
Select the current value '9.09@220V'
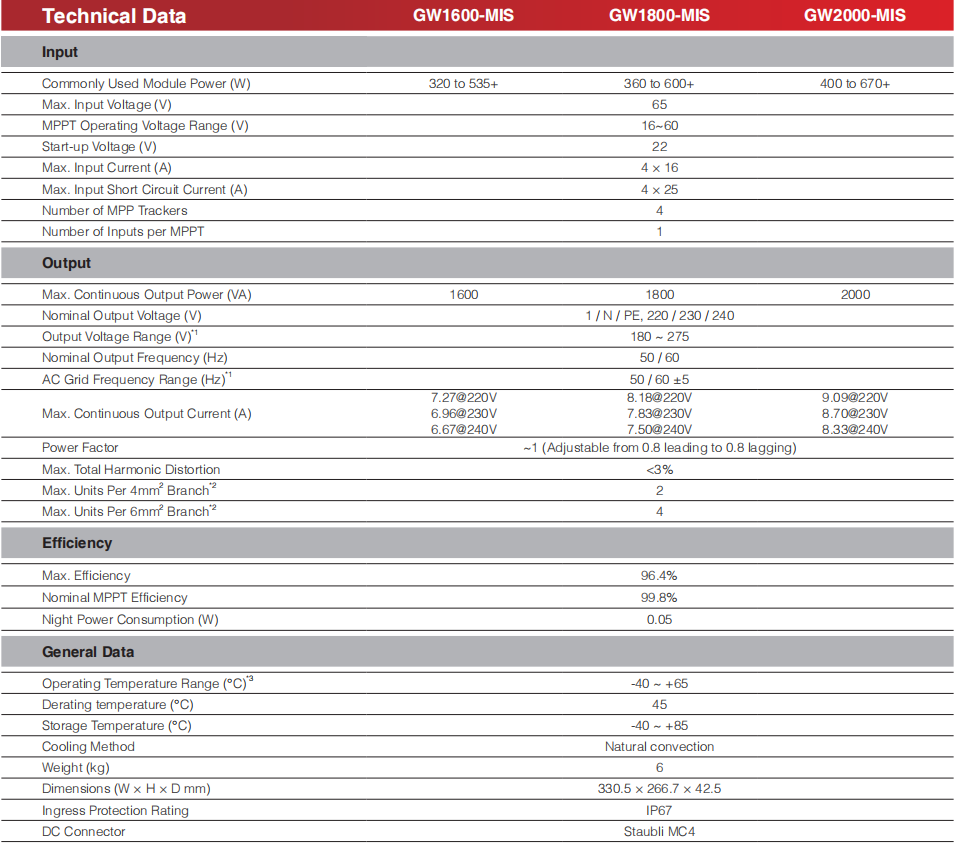point(854,398)
